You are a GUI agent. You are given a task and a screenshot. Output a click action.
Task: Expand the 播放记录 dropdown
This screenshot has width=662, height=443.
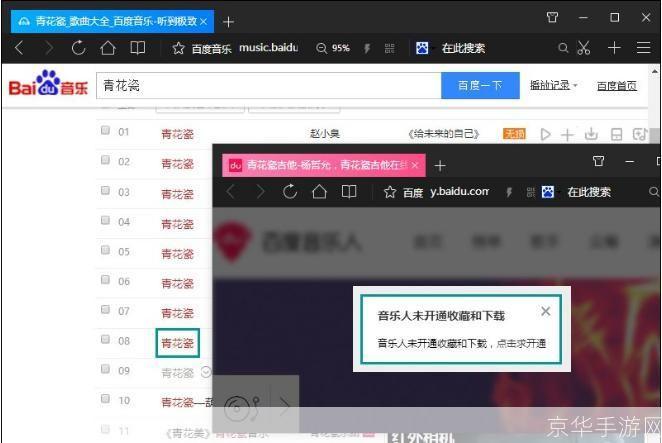(x=553, y=85)
